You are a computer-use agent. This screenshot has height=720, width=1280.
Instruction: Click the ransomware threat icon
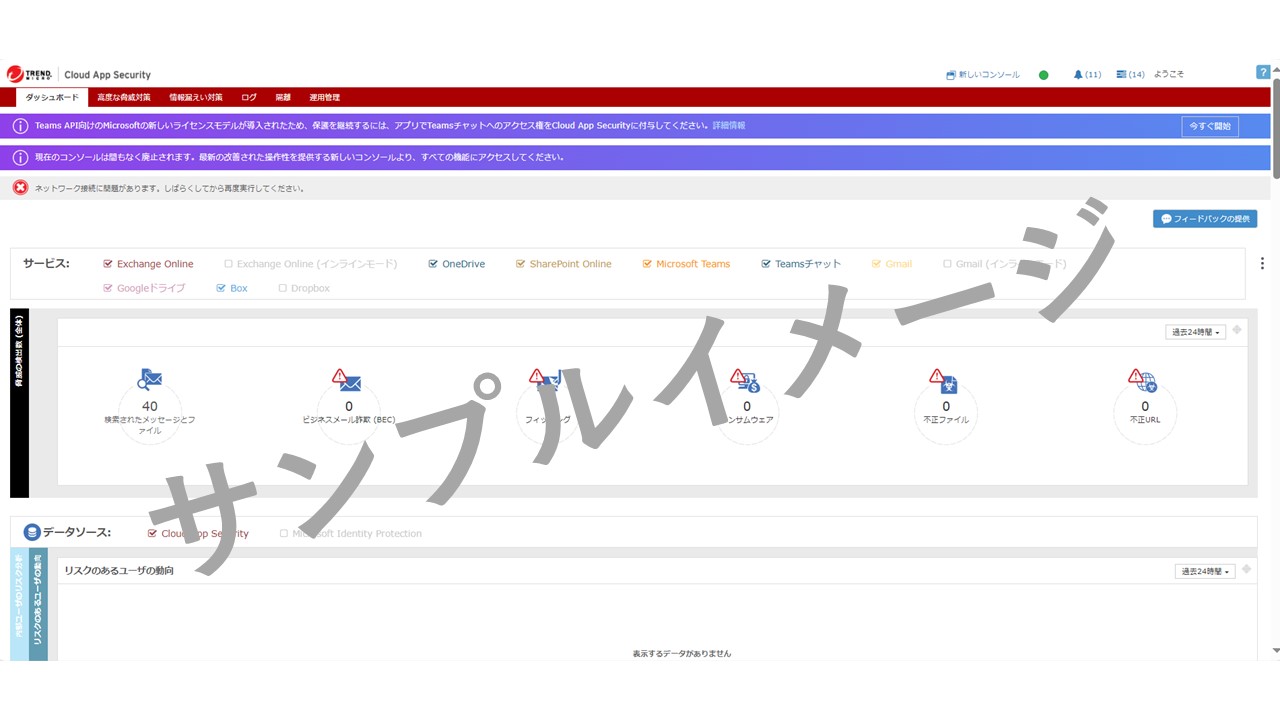(x=745, y=379)
